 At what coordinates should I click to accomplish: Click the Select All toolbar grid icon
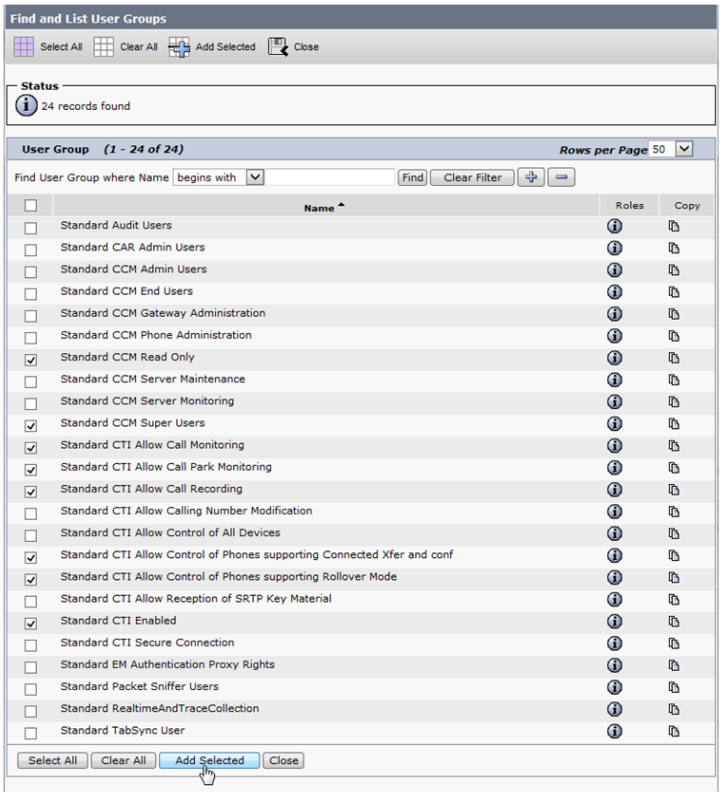point(23,47)
